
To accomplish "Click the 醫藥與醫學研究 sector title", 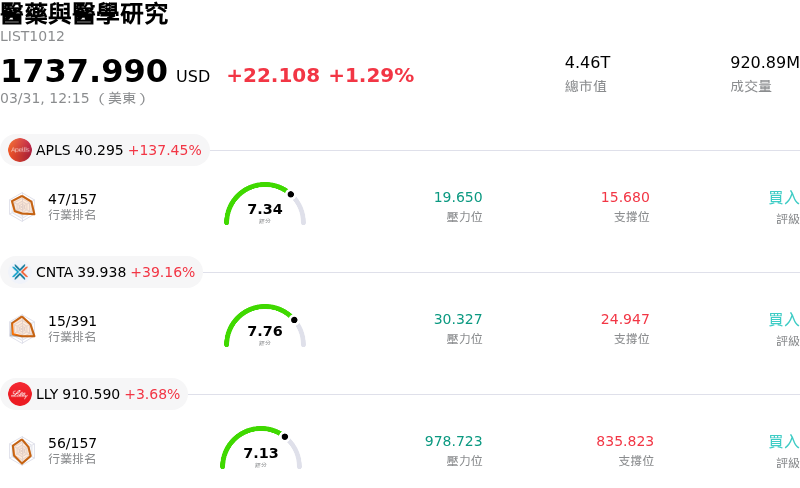I will coord(84,14).
